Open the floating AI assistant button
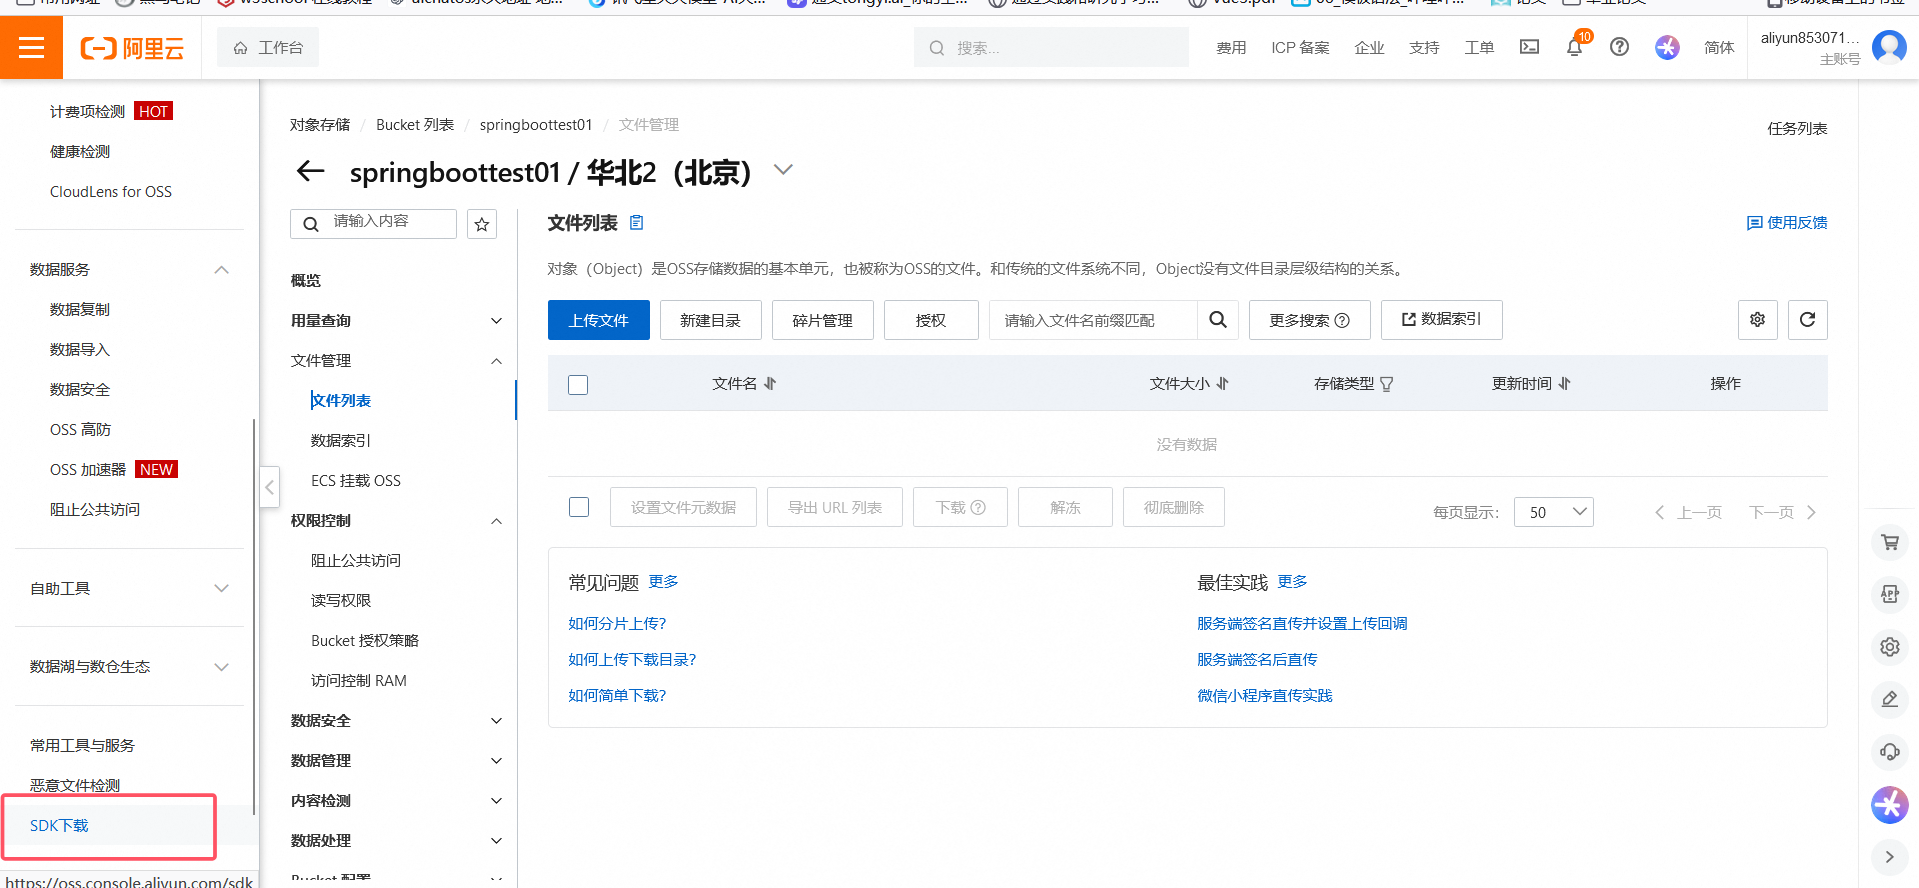This screenshot has width=1919, height=888. 1889,804
